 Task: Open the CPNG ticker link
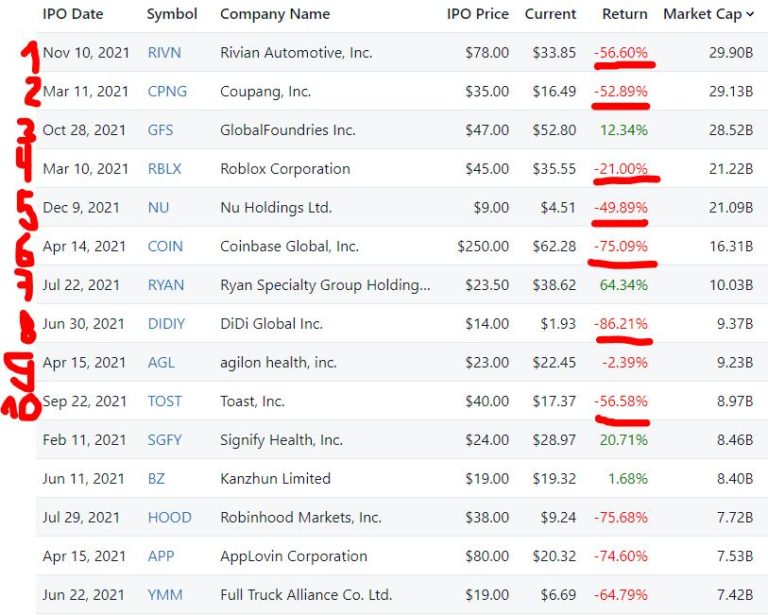(166, 91)
